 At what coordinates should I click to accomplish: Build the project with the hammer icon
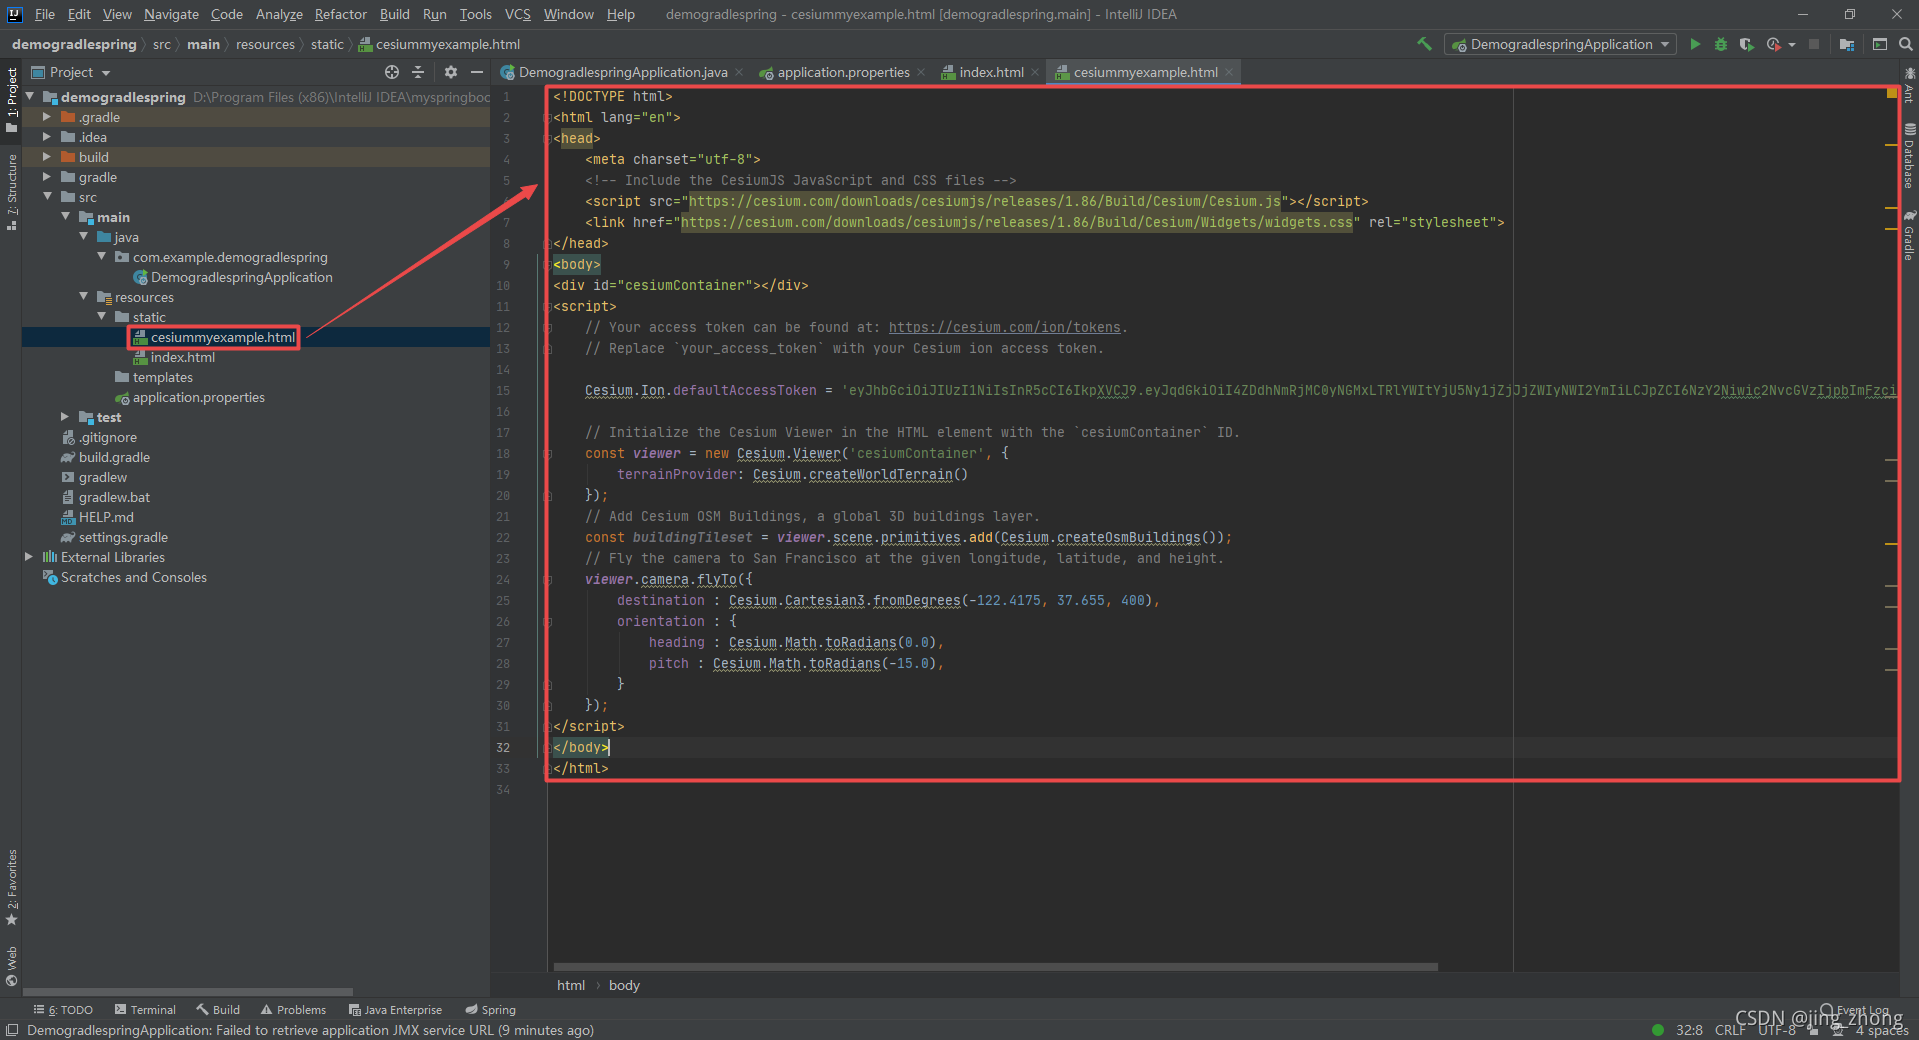pyautogui.click(x=1424, y=44)
